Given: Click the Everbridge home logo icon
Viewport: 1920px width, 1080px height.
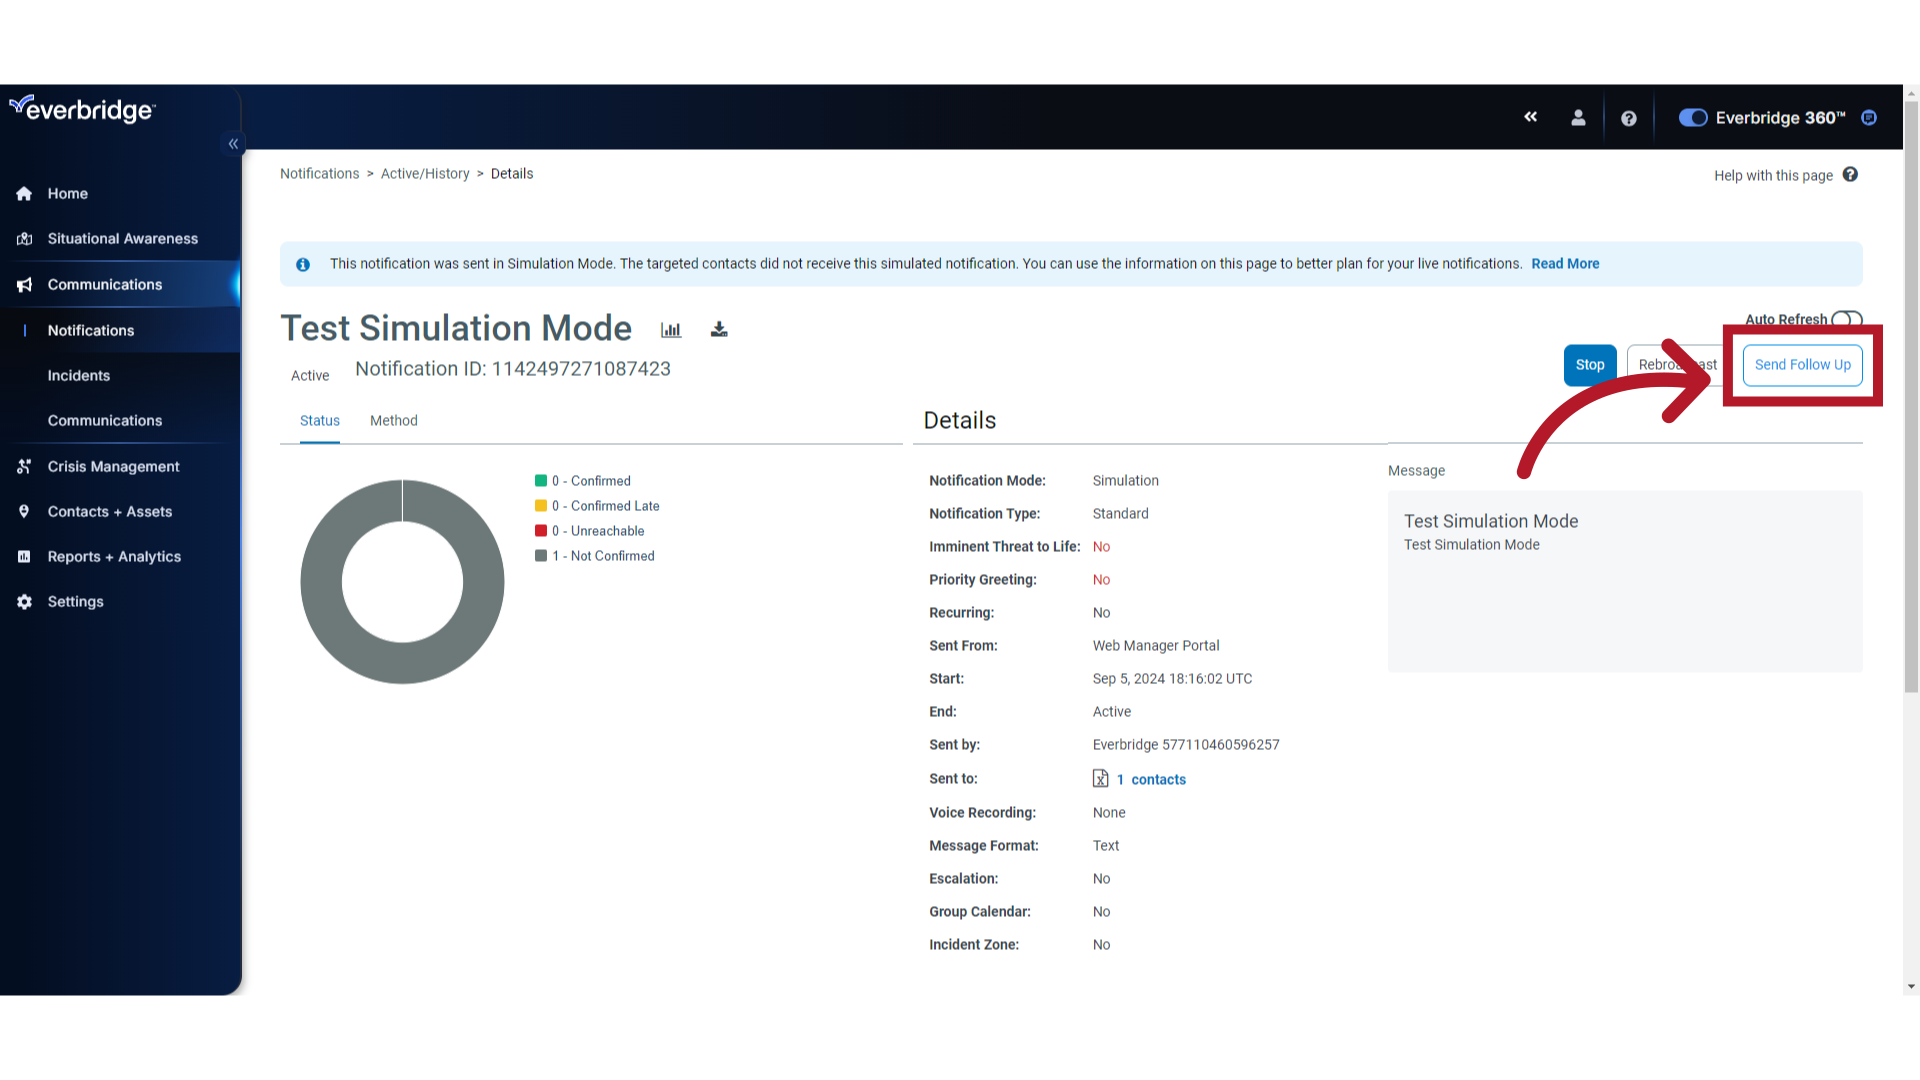Looking at the screenshot, I should click(x=82, y=111).
